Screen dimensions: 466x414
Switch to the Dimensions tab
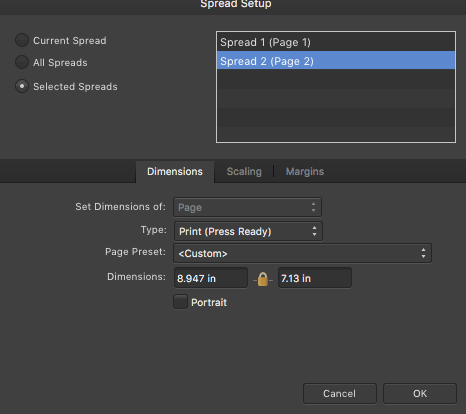click(x=175, y=171)
